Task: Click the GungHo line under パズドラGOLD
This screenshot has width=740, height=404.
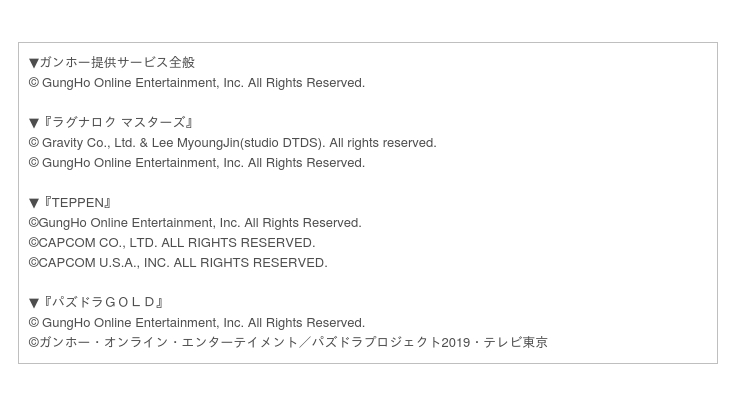Action: pos(197,322)
